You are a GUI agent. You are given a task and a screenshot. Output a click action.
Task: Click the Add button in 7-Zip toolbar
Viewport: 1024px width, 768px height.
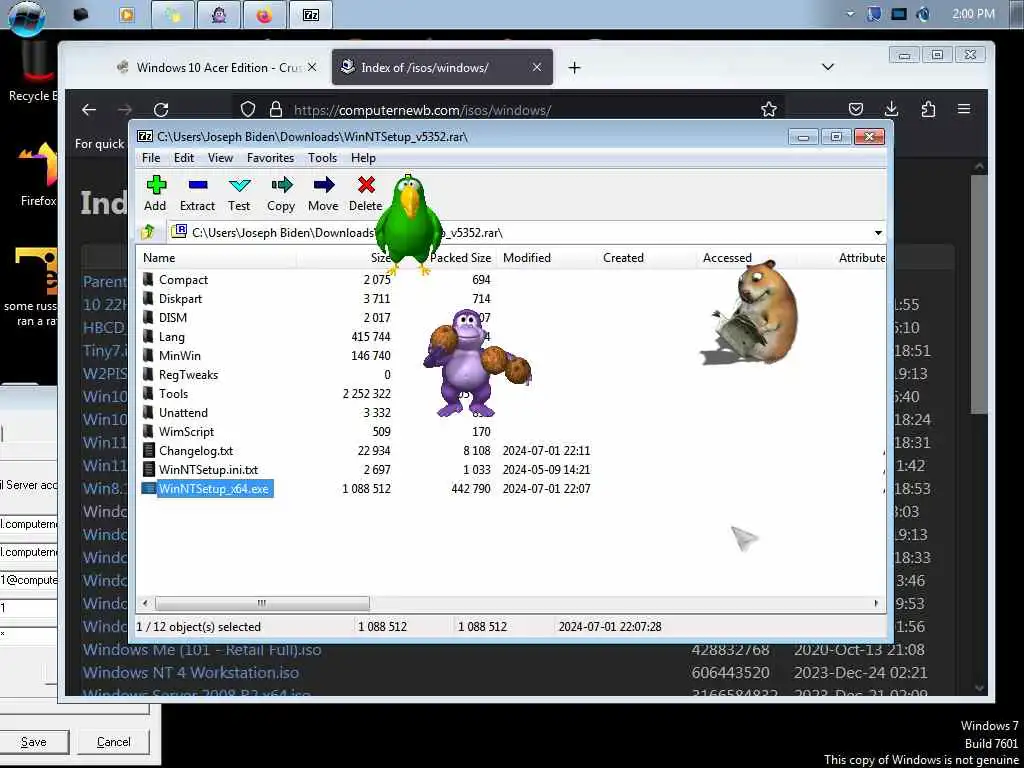click(155, 193)
